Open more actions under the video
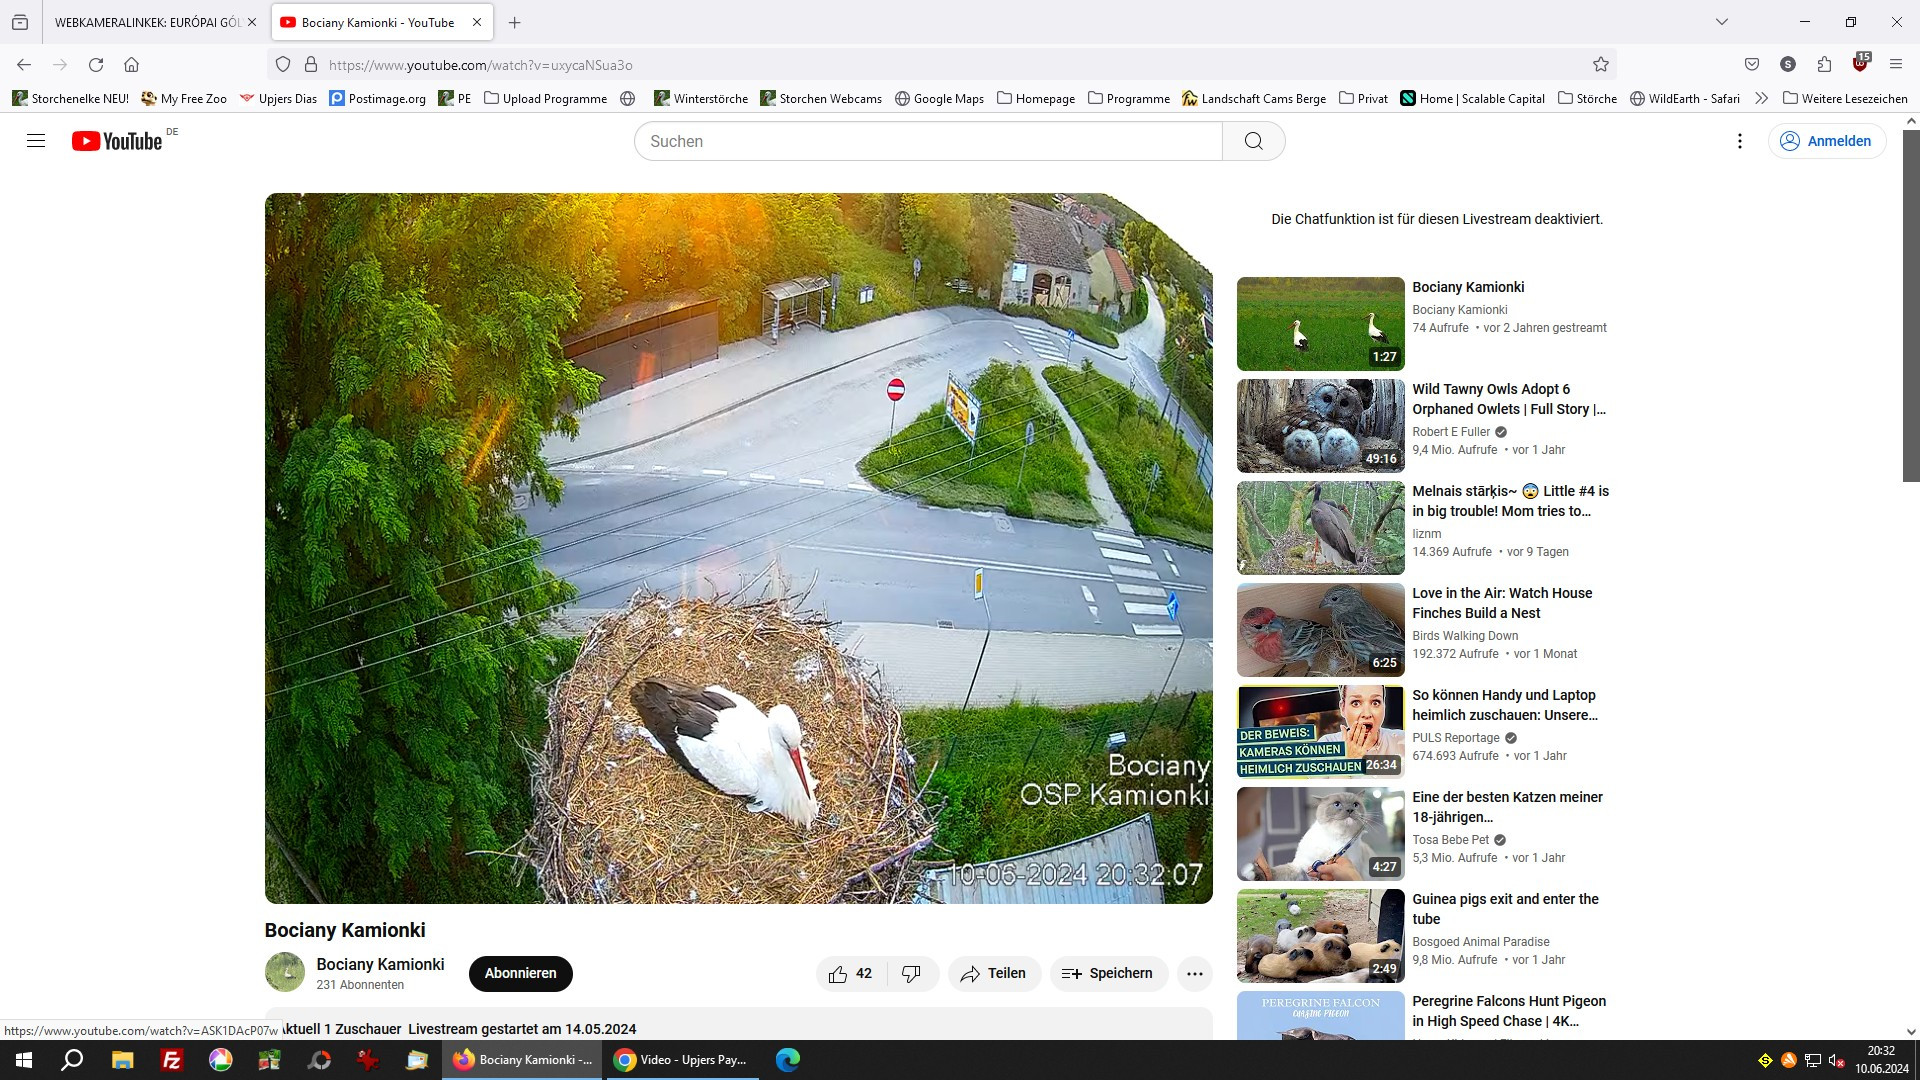The width and height of the screenshot is (1920, 1080). click(x=1194, y=974)
